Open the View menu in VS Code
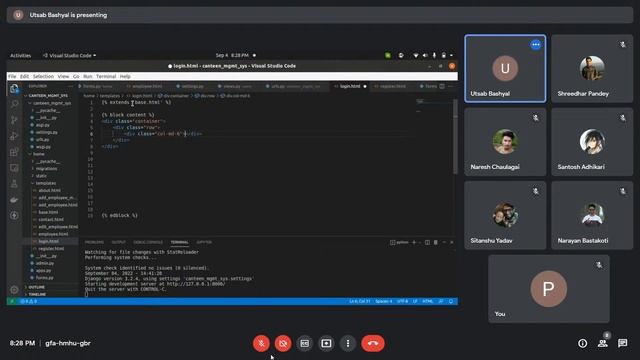Viewport: 640px width, 360px height. [63, 76]
